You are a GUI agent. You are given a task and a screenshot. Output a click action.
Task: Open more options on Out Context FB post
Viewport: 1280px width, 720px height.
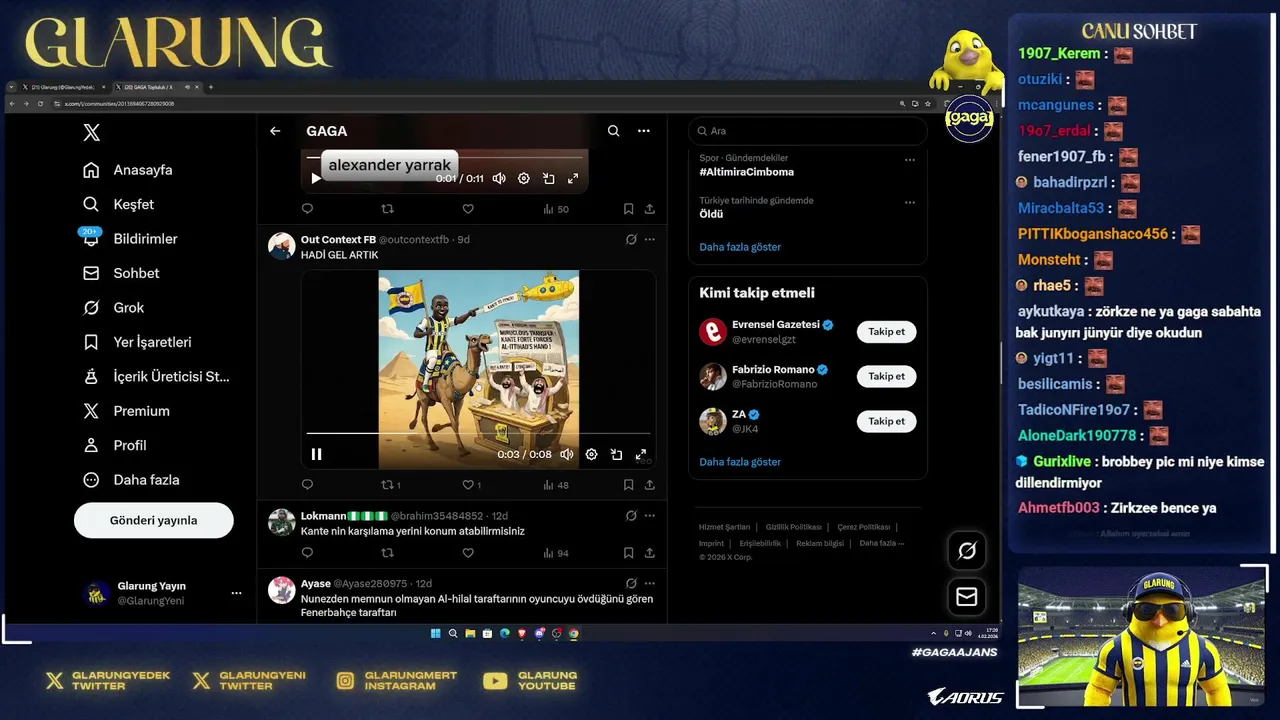click(650, 240)
